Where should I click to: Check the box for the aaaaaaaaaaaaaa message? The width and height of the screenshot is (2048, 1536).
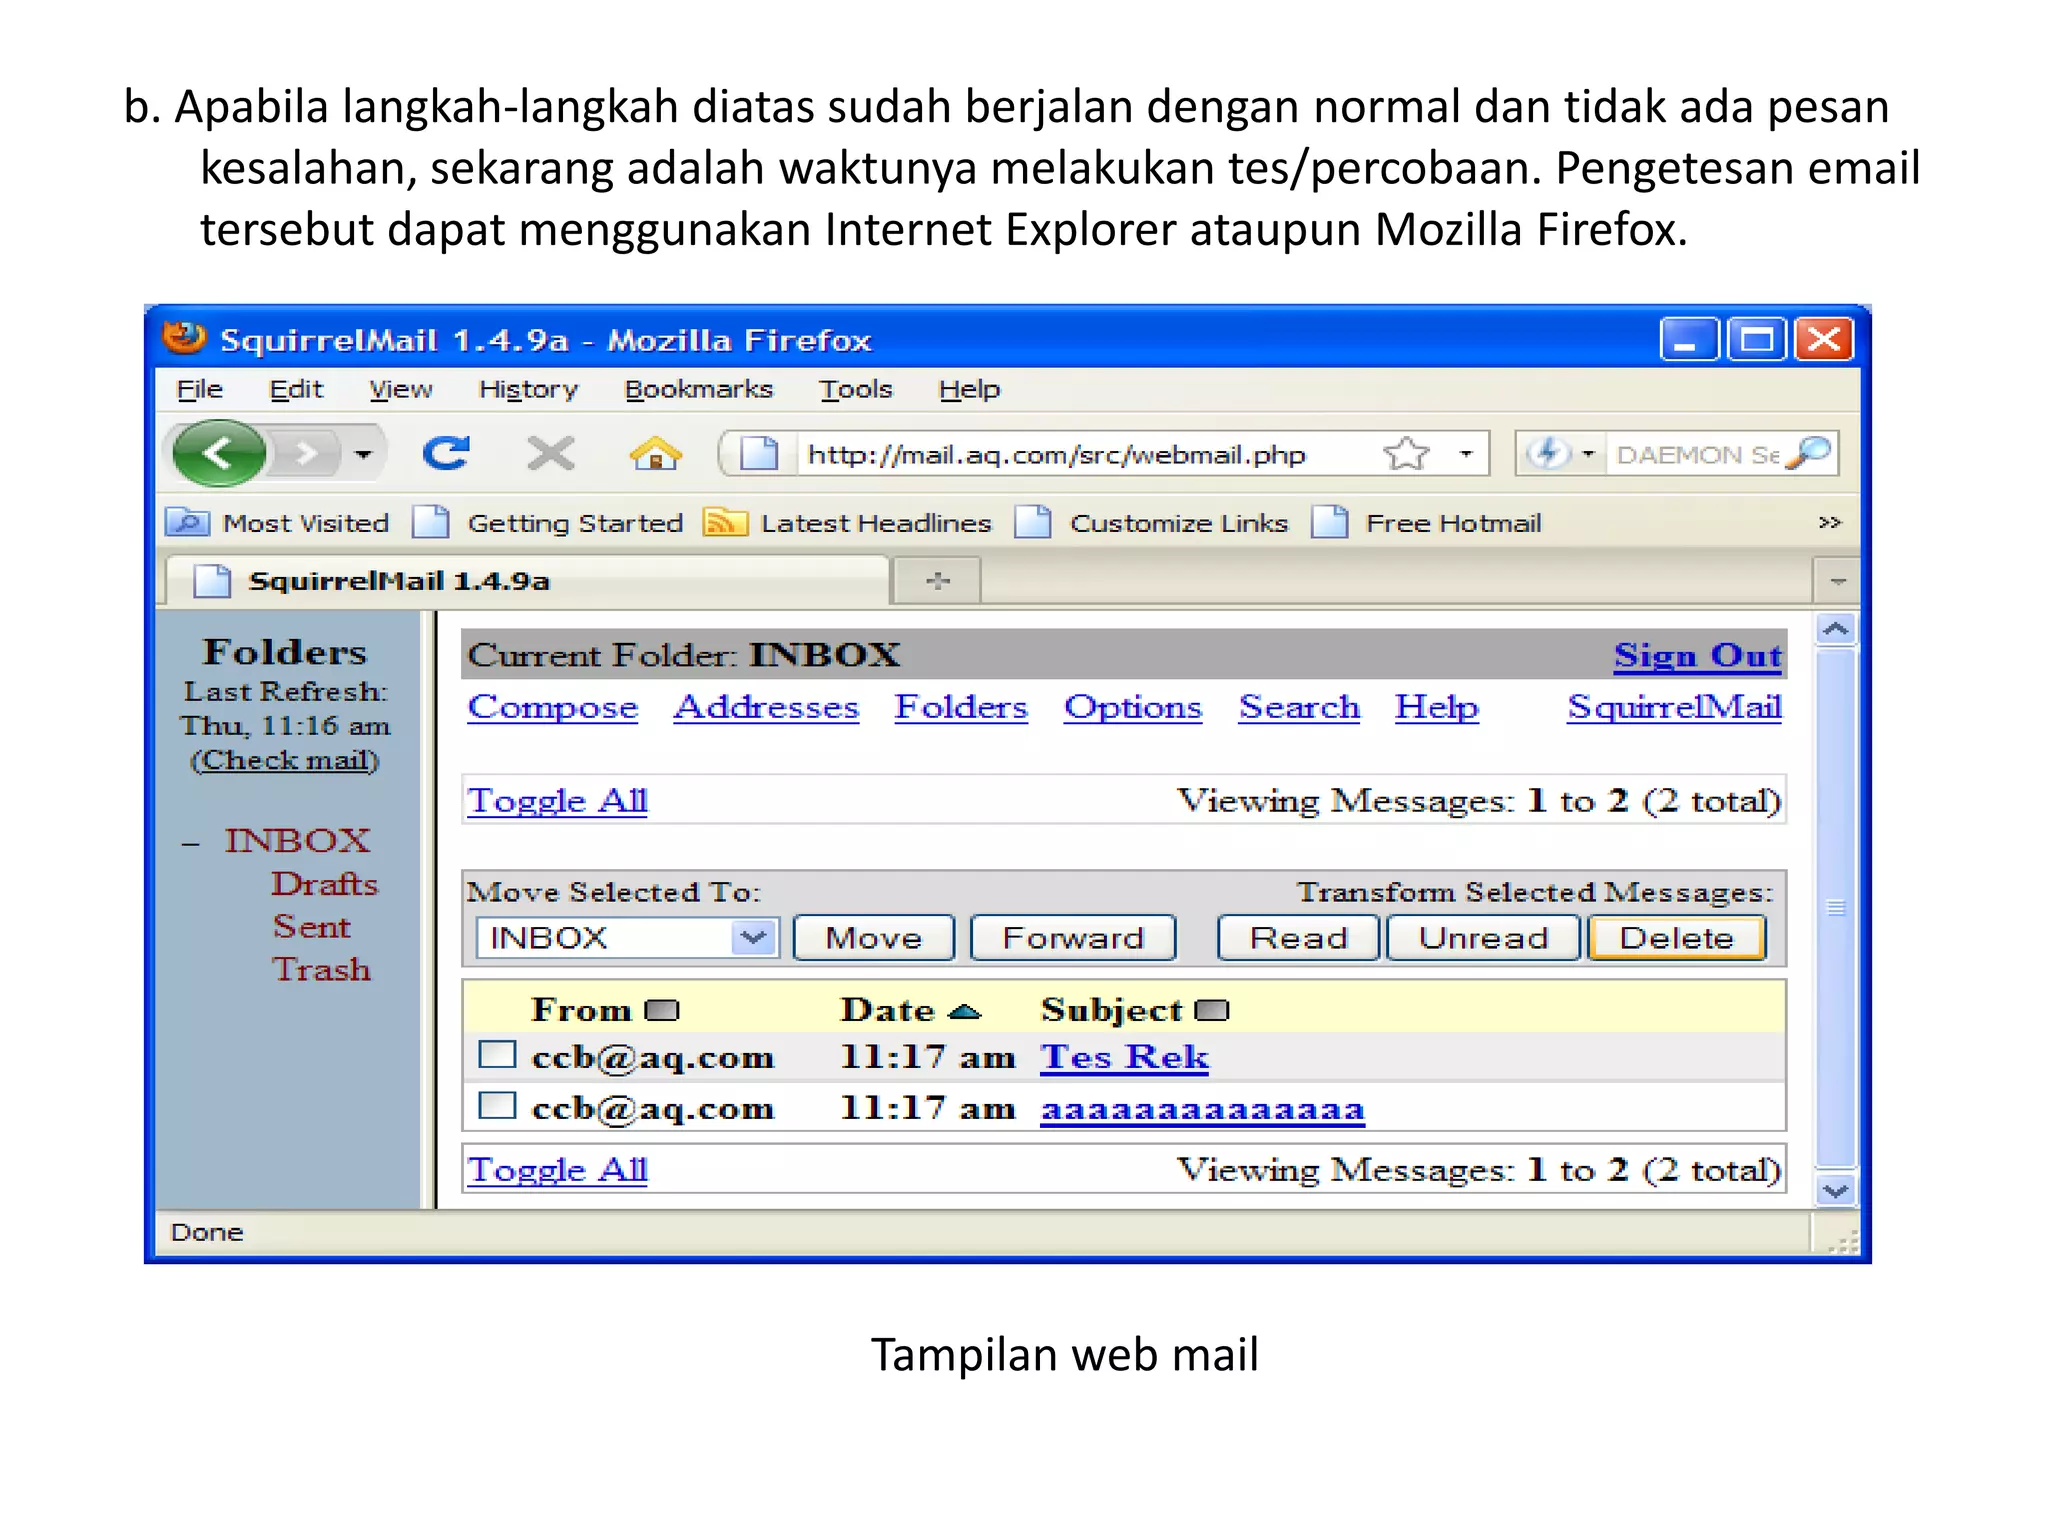point(497,1106)
